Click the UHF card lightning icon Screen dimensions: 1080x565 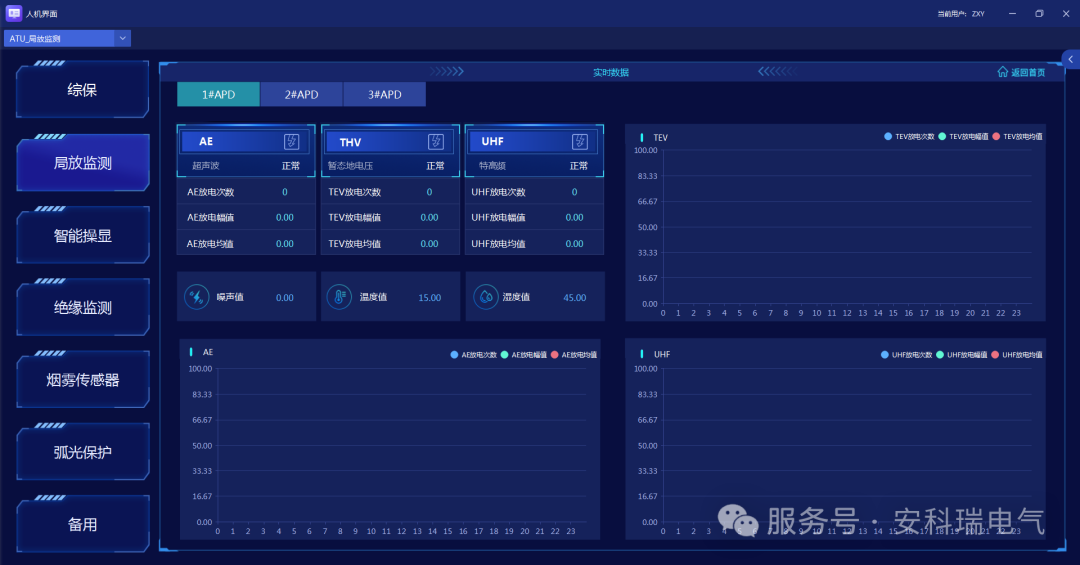click(580, 141)
